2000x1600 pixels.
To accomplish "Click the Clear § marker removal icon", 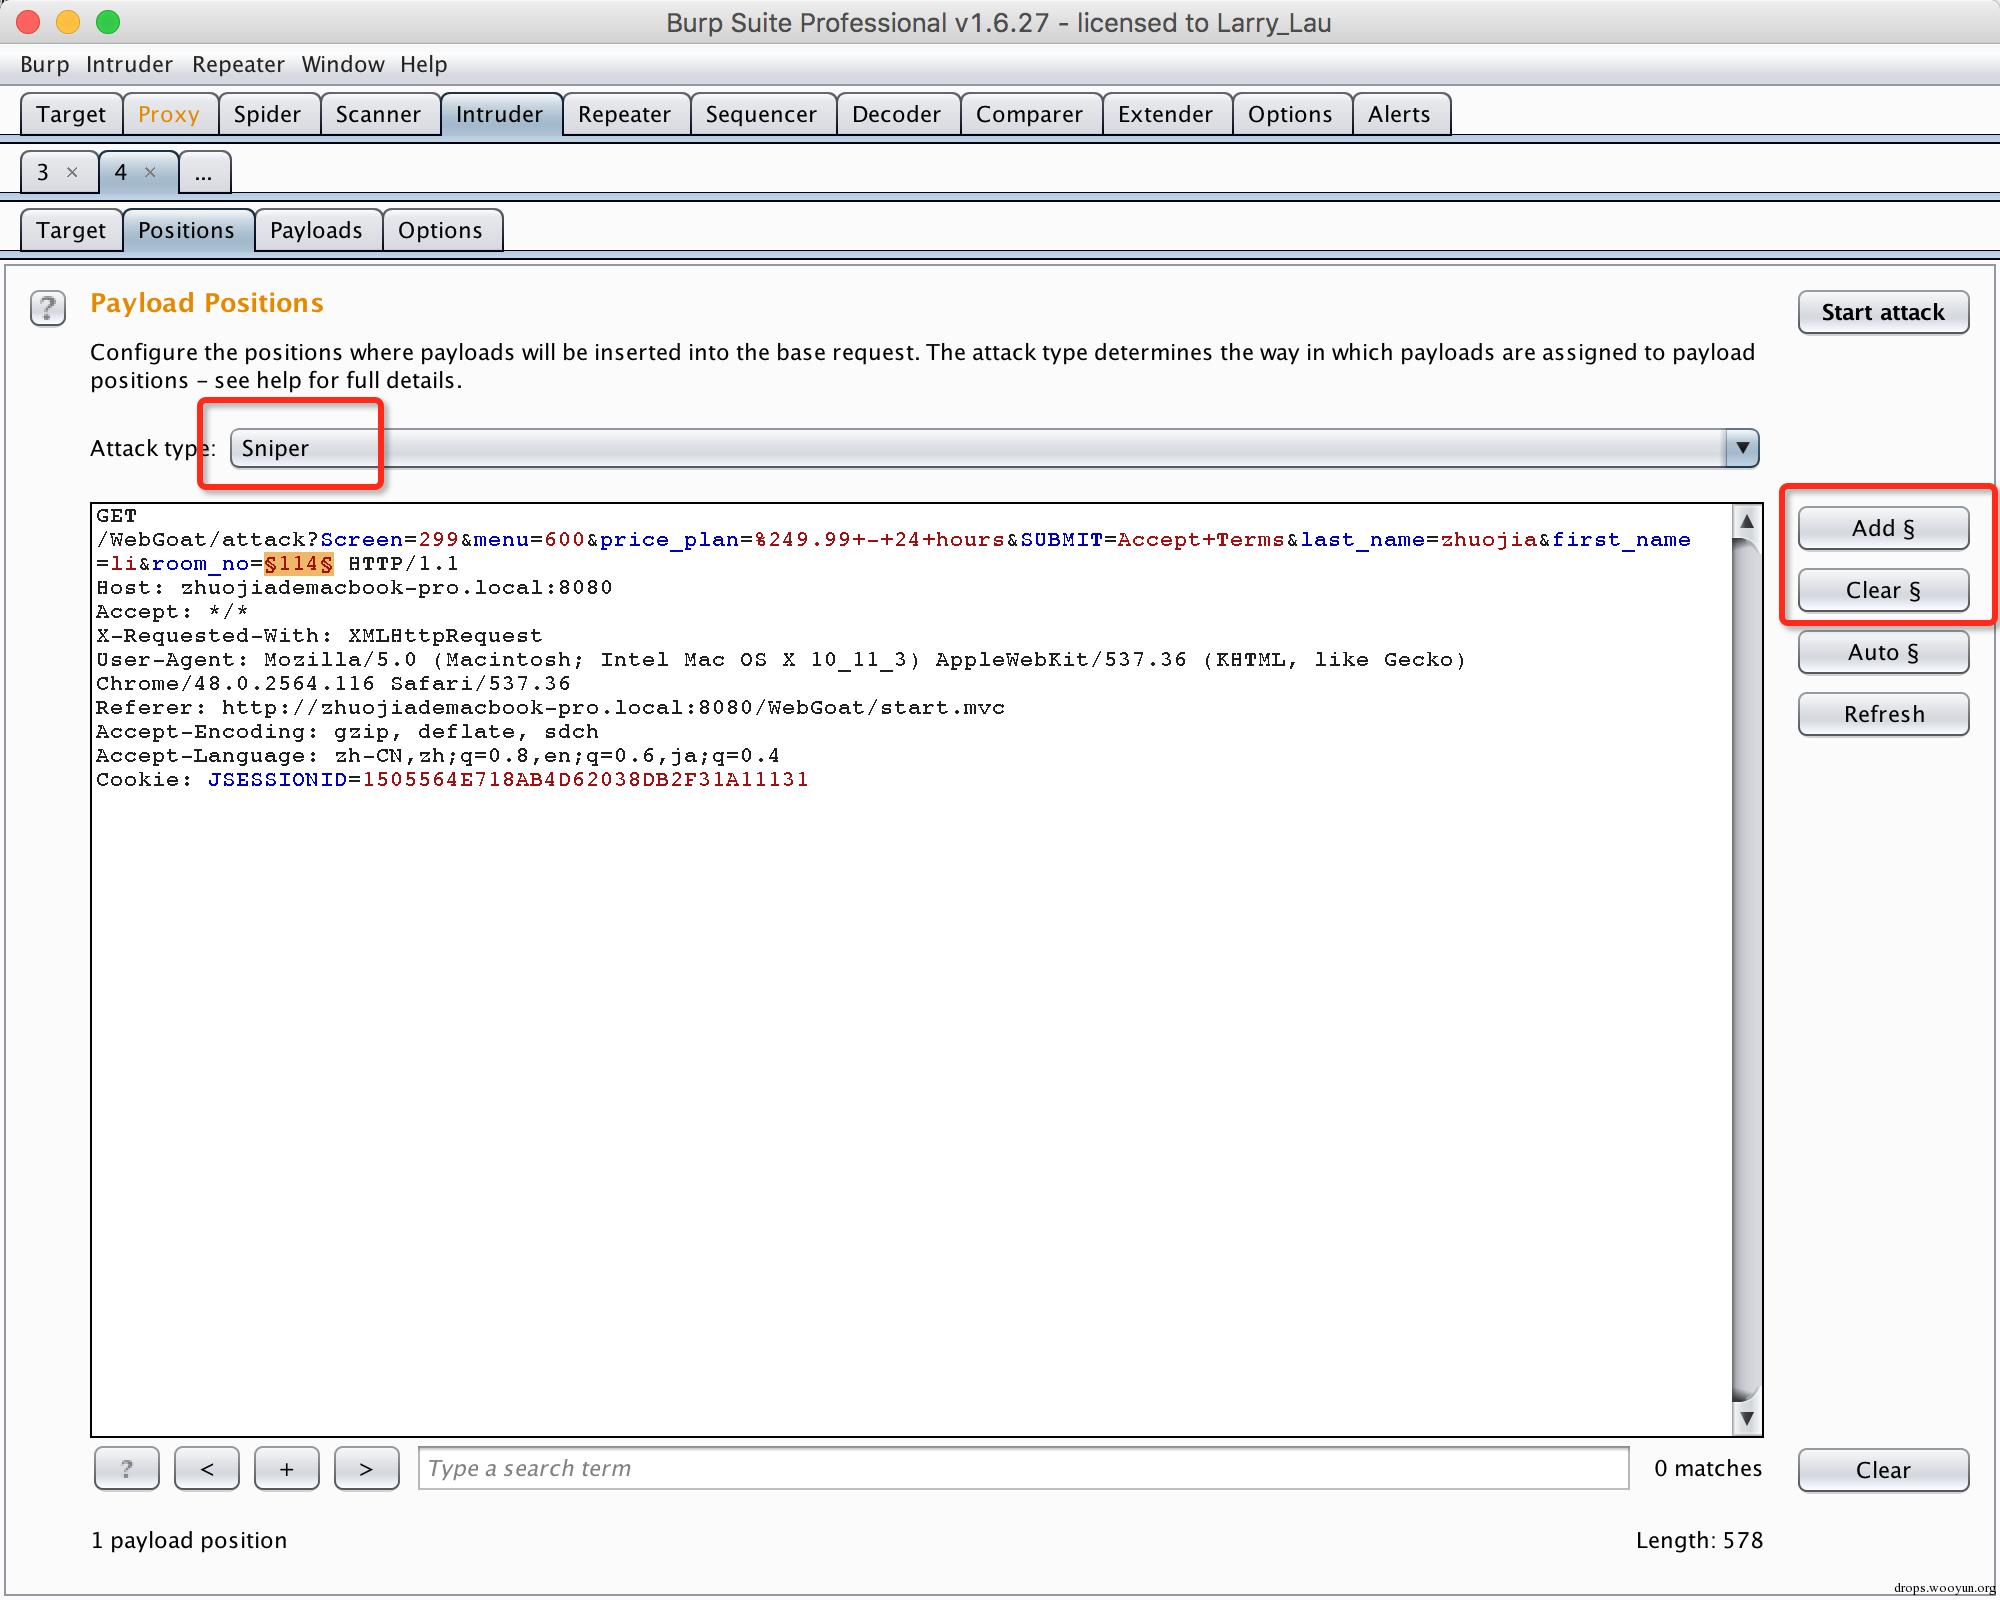I will point(1881,589).
